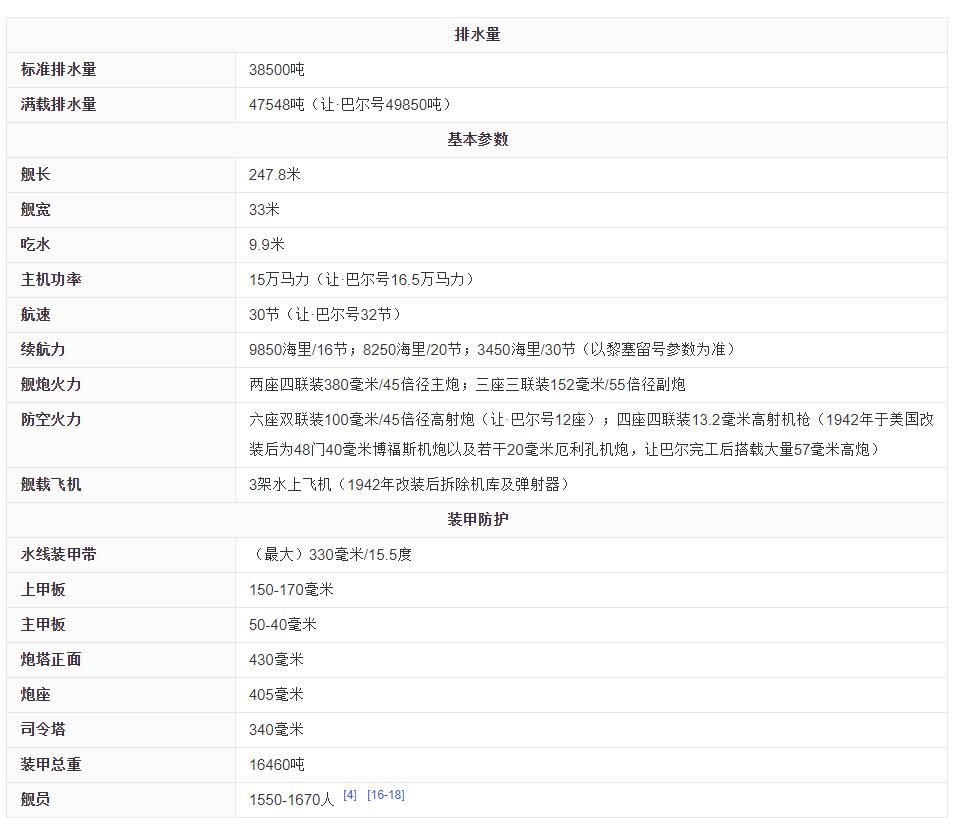Click the 舰炮火力 row label
Viewport: 963px width, 818px height.
[51, 385]
